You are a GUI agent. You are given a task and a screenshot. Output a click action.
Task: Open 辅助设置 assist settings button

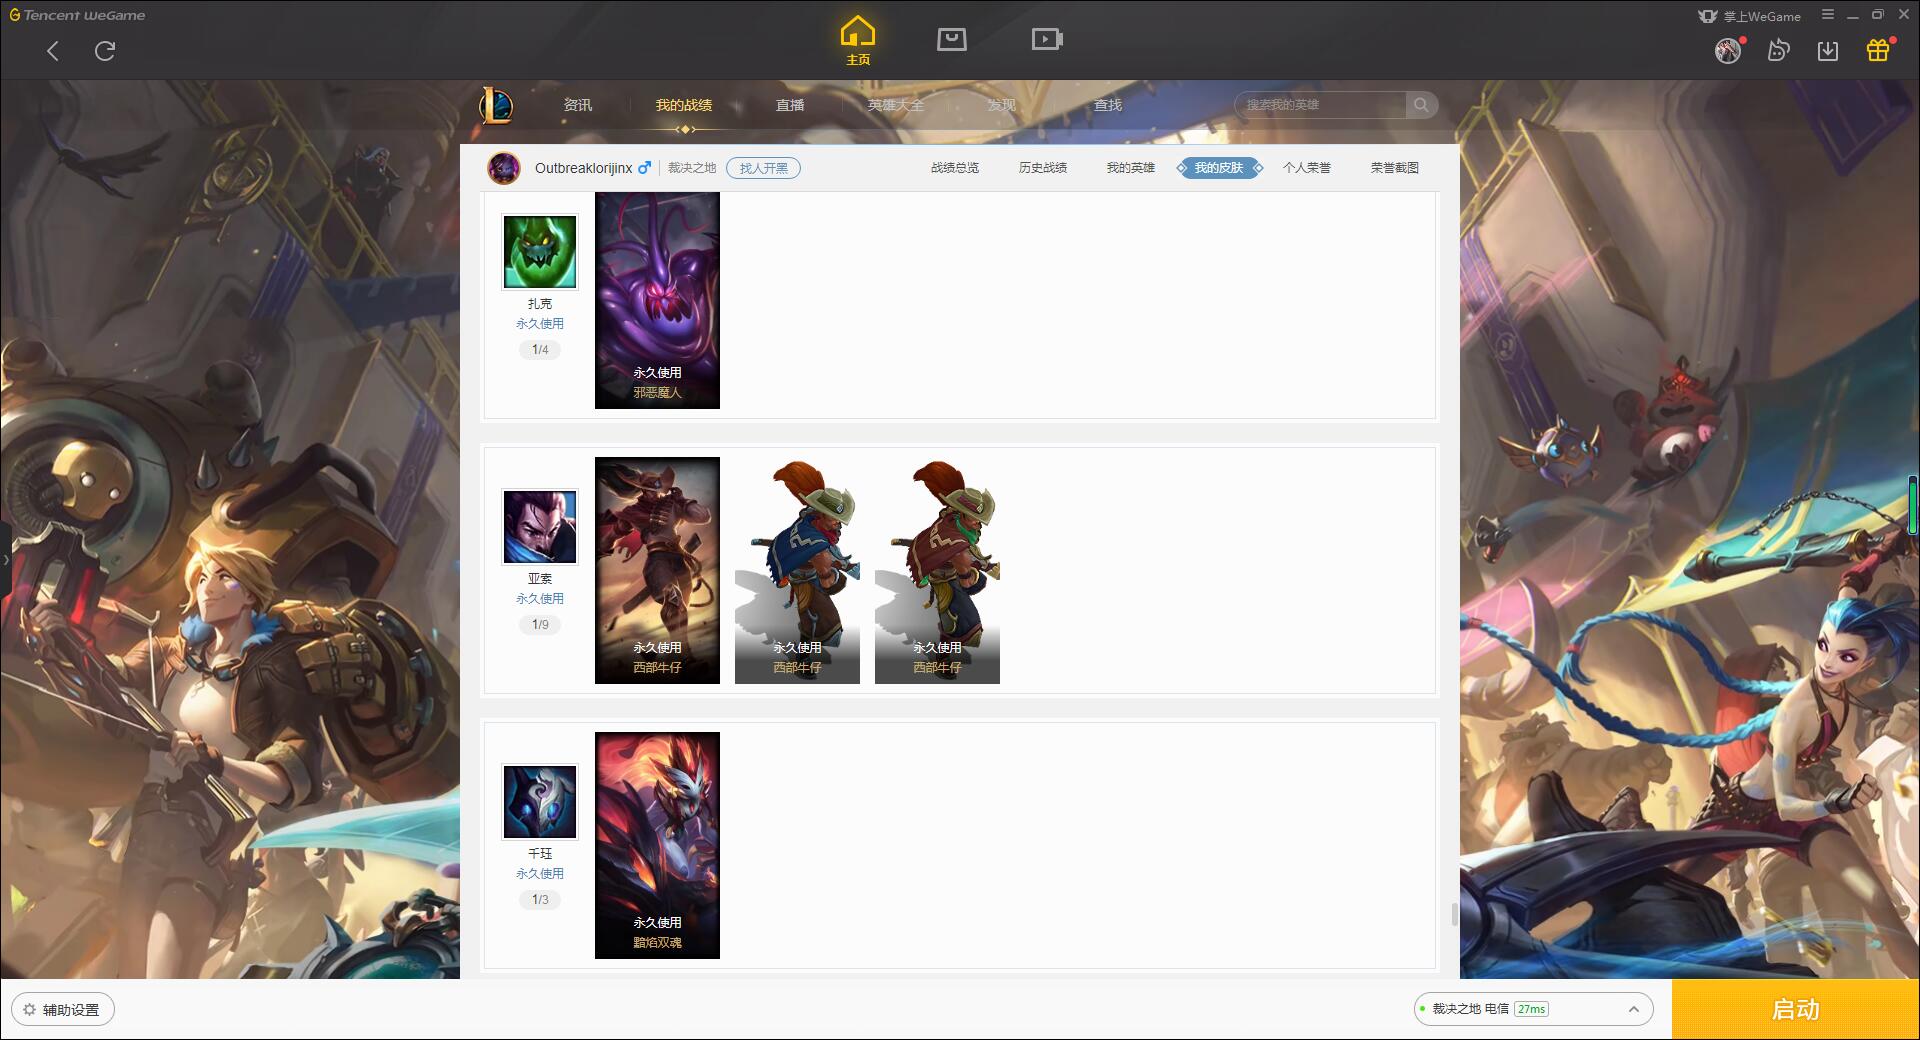pos(63,1010)
